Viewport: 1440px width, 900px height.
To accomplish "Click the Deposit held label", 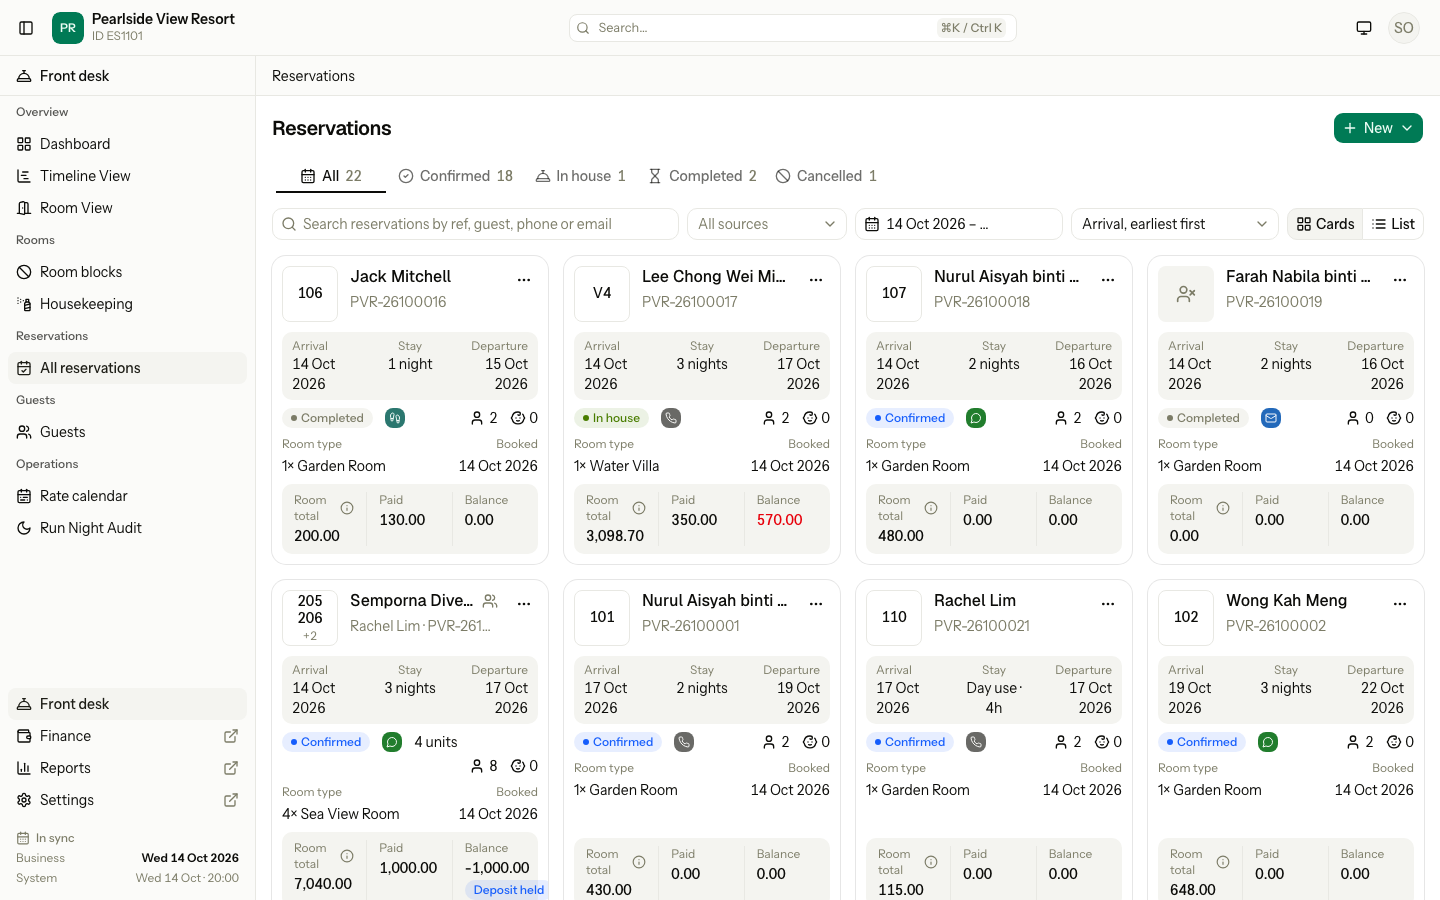I will point(508,890).
